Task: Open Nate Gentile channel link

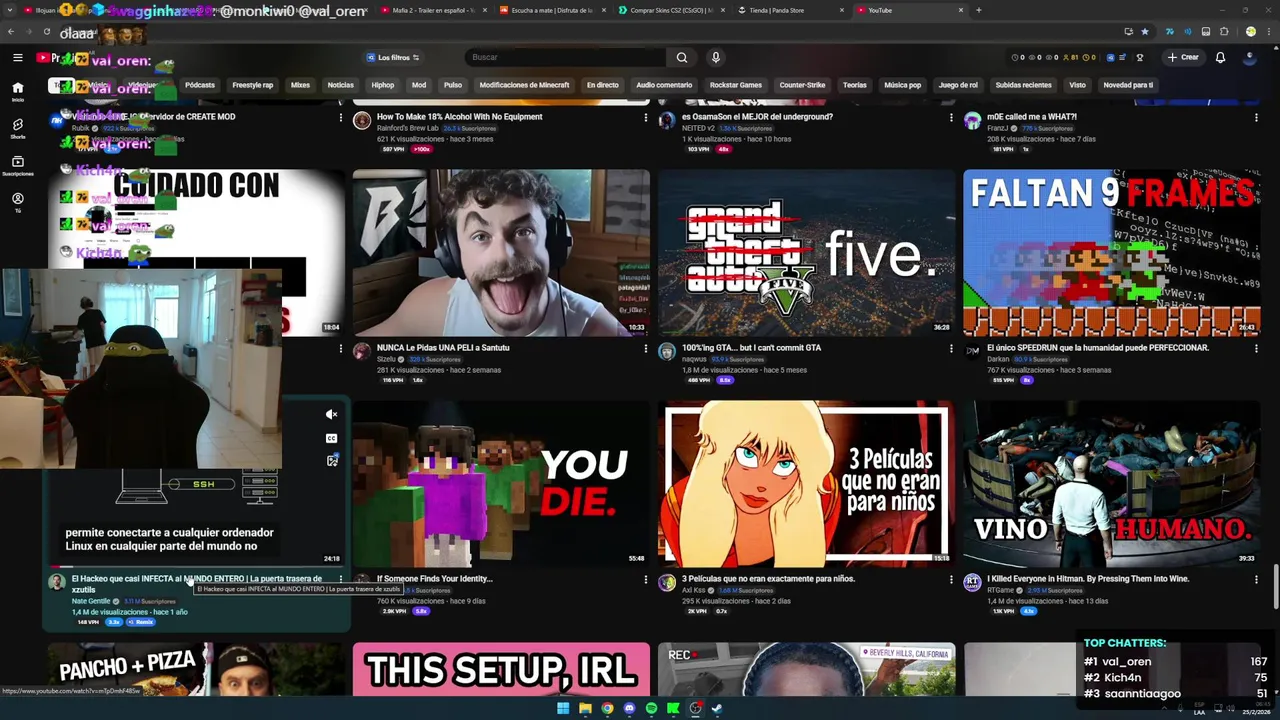Action: point(91,601)
